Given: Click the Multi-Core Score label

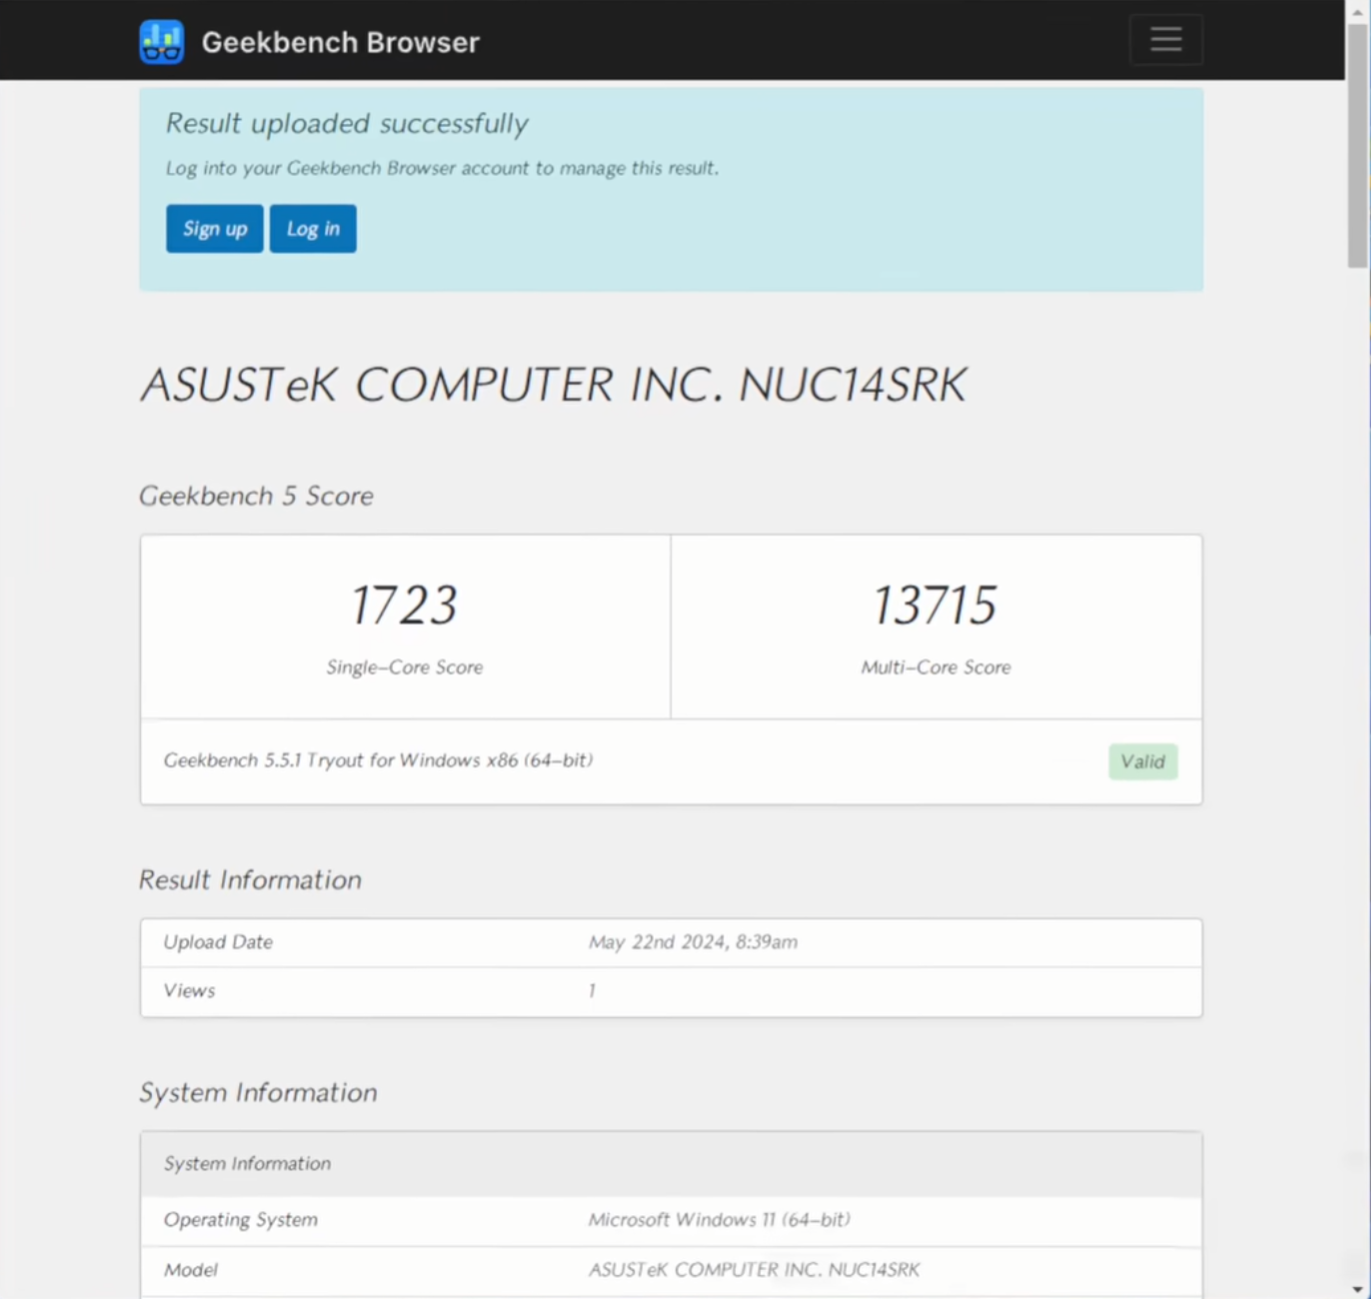Looking at the screenshot, I should point(936,667).
